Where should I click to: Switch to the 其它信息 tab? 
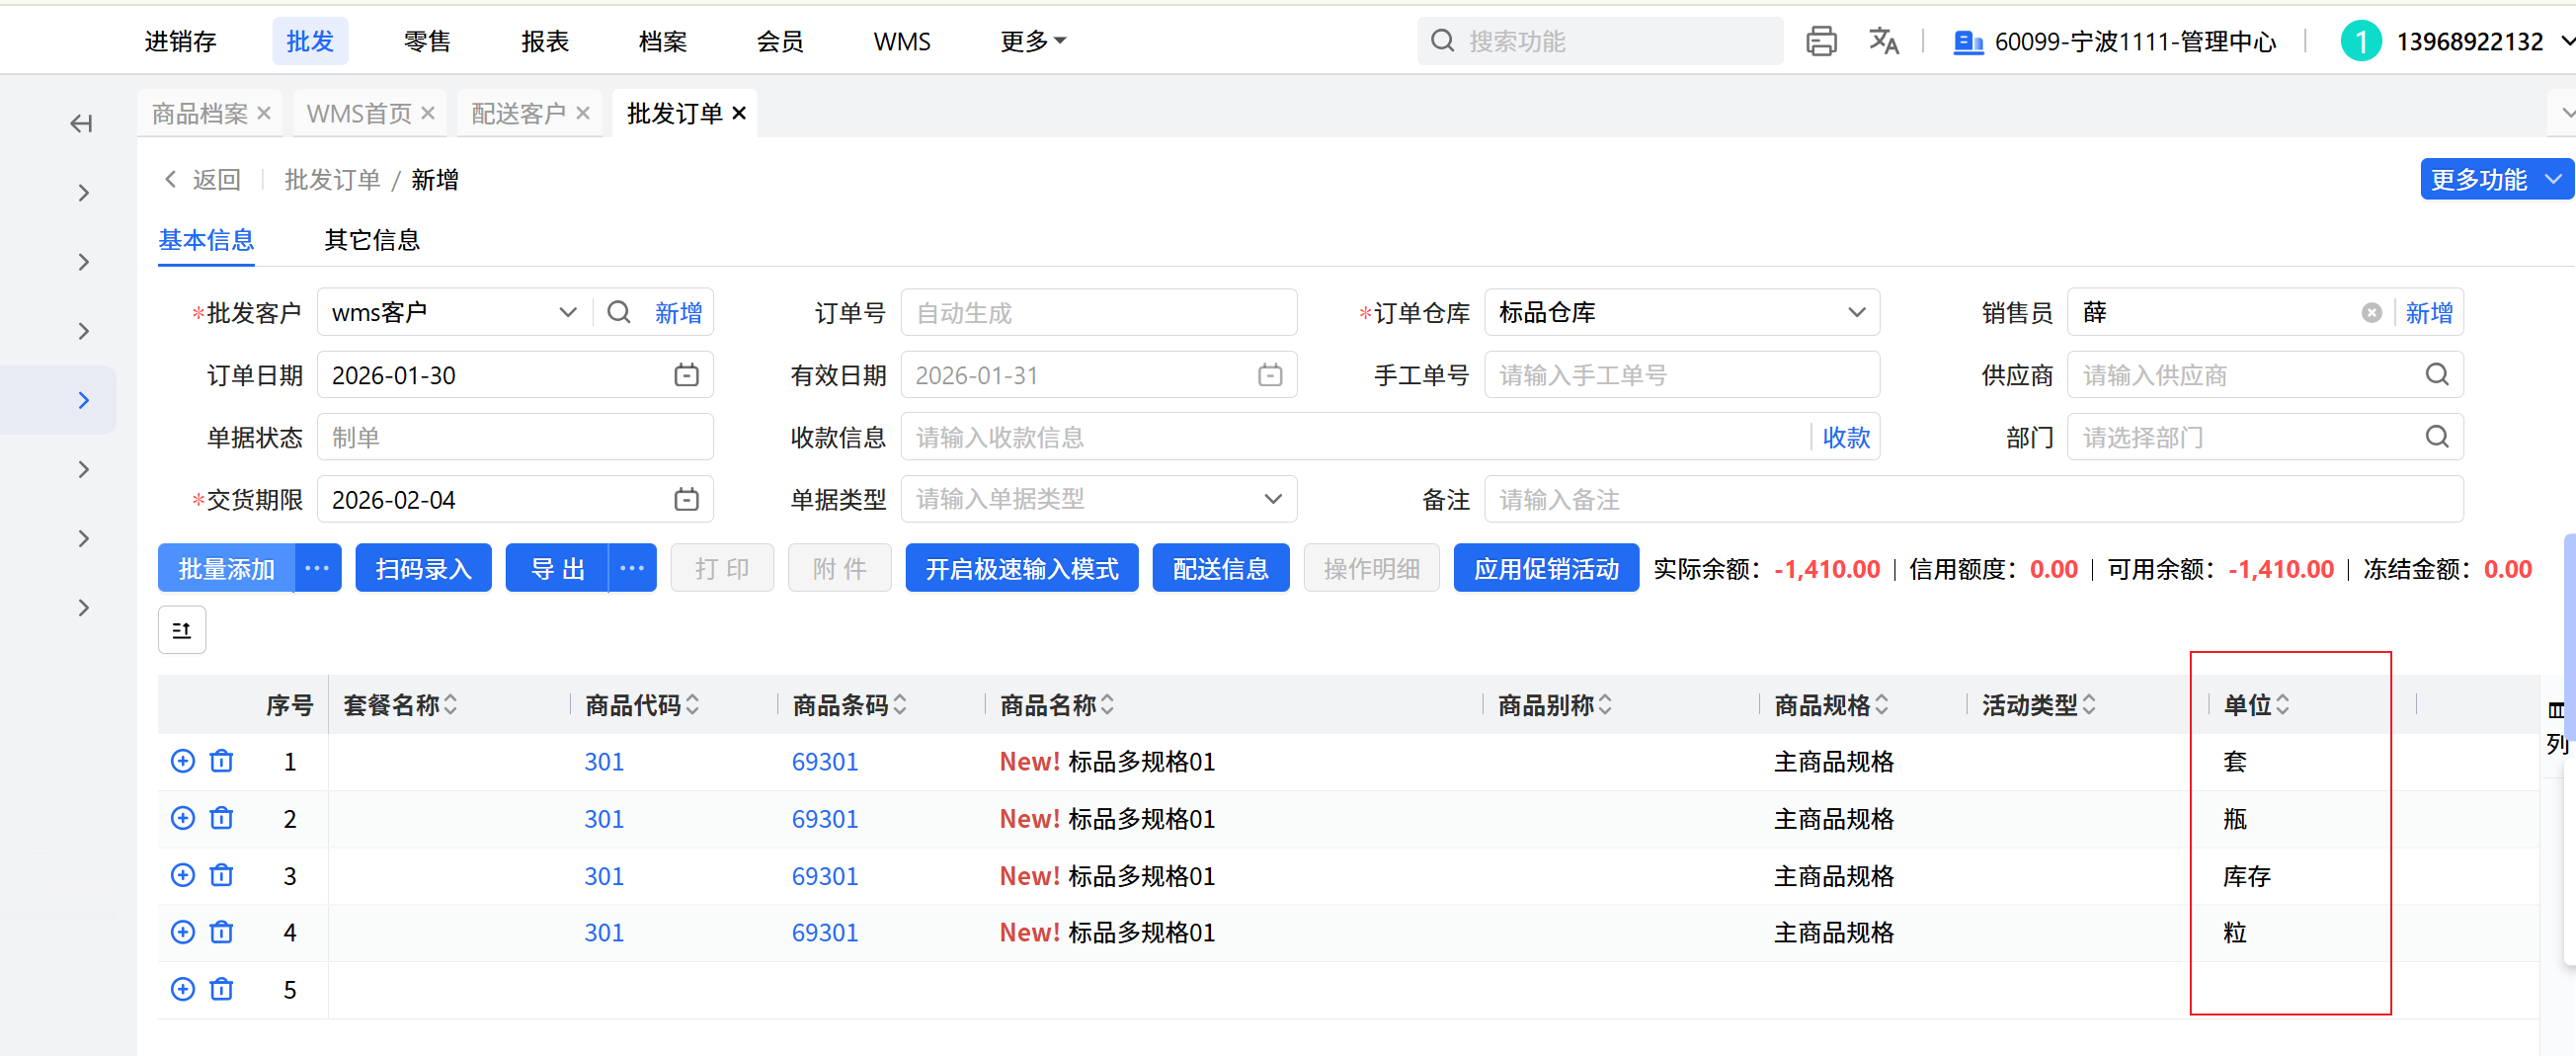[372, 240]
